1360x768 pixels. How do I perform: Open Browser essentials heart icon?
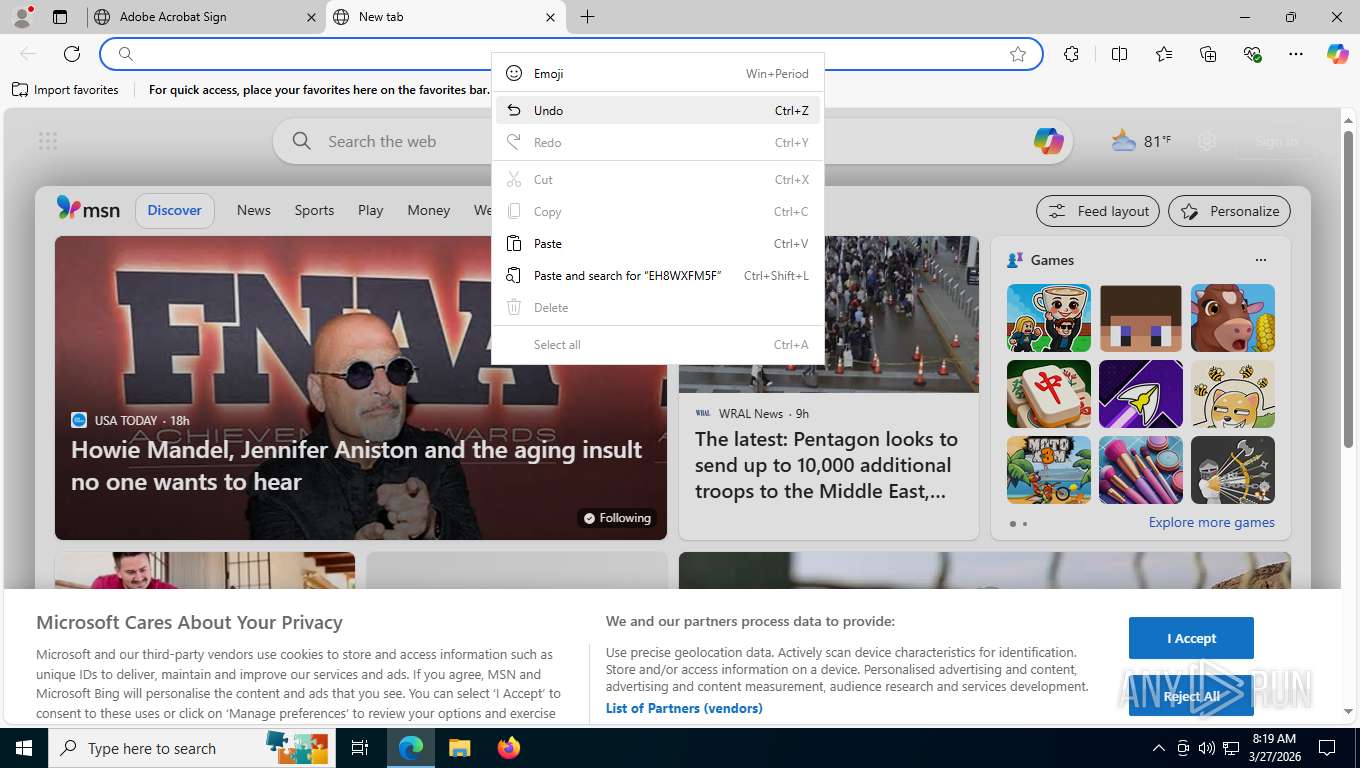(1252, 54)
